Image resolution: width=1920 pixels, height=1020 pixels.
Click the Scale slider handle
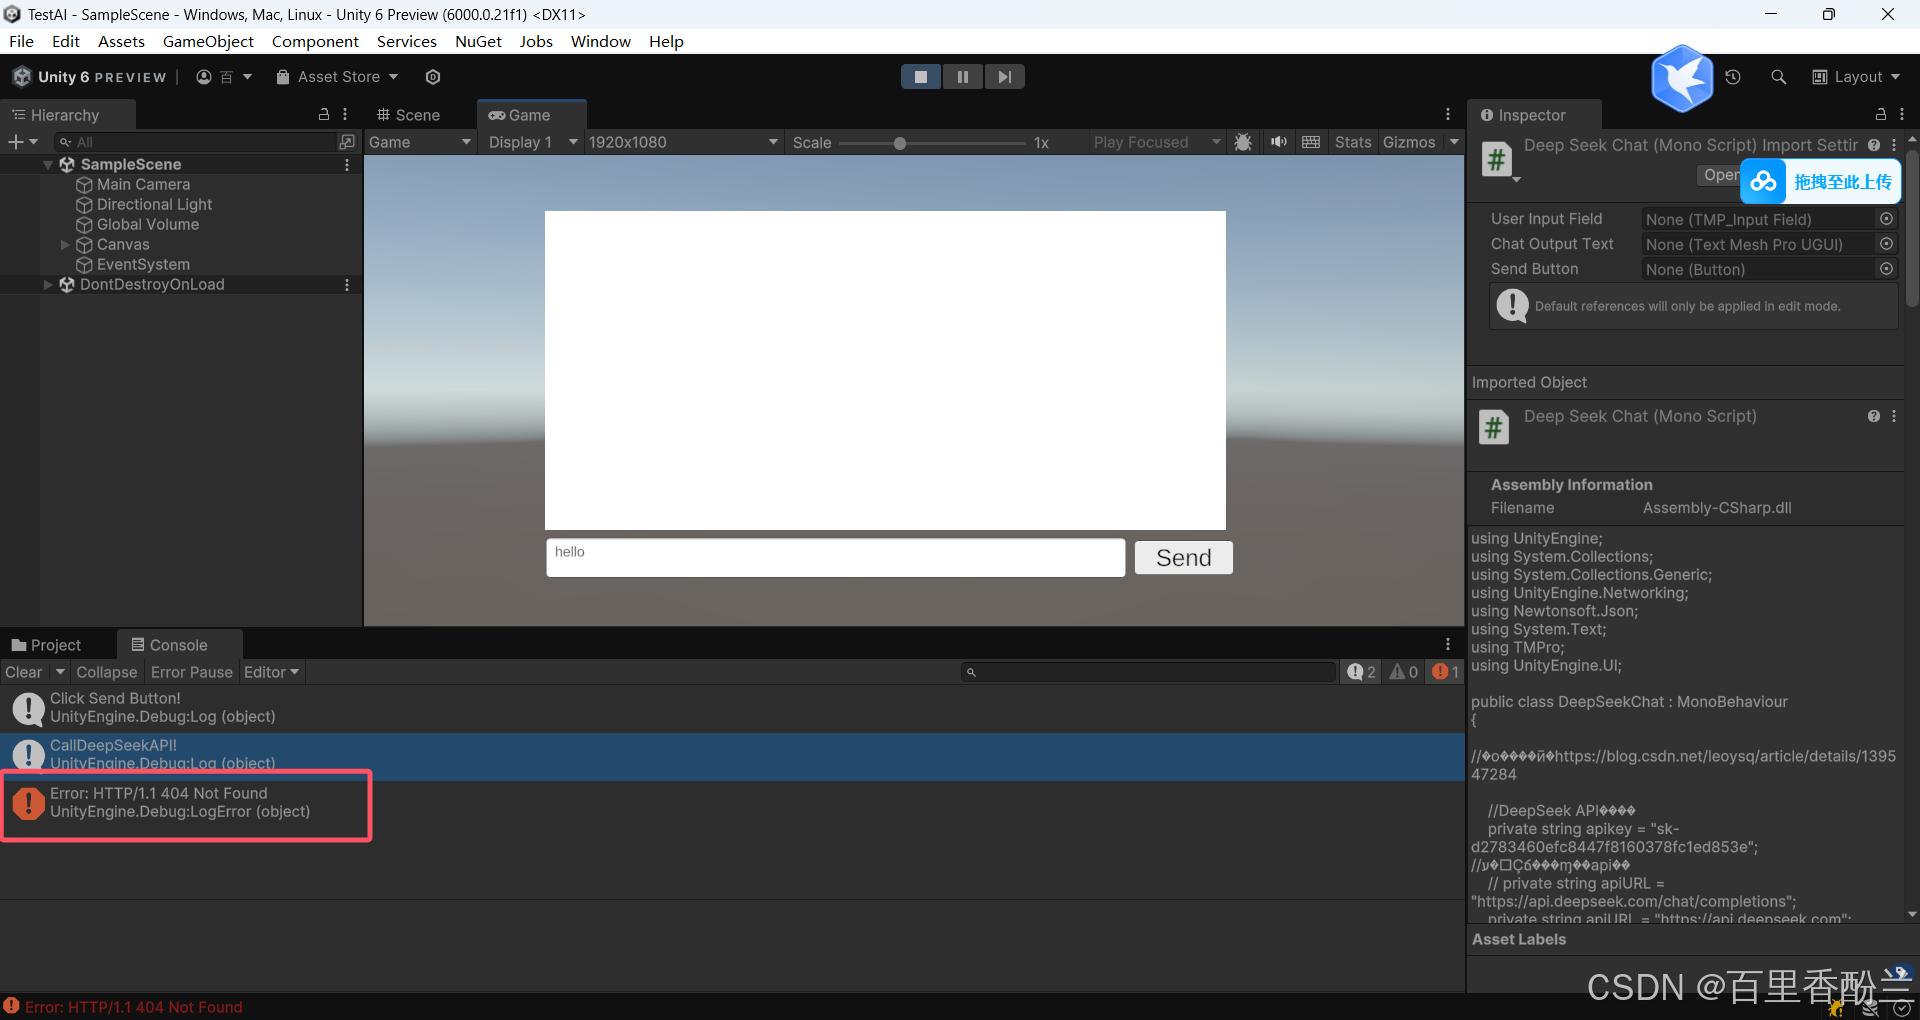click(x=900, y=143)
